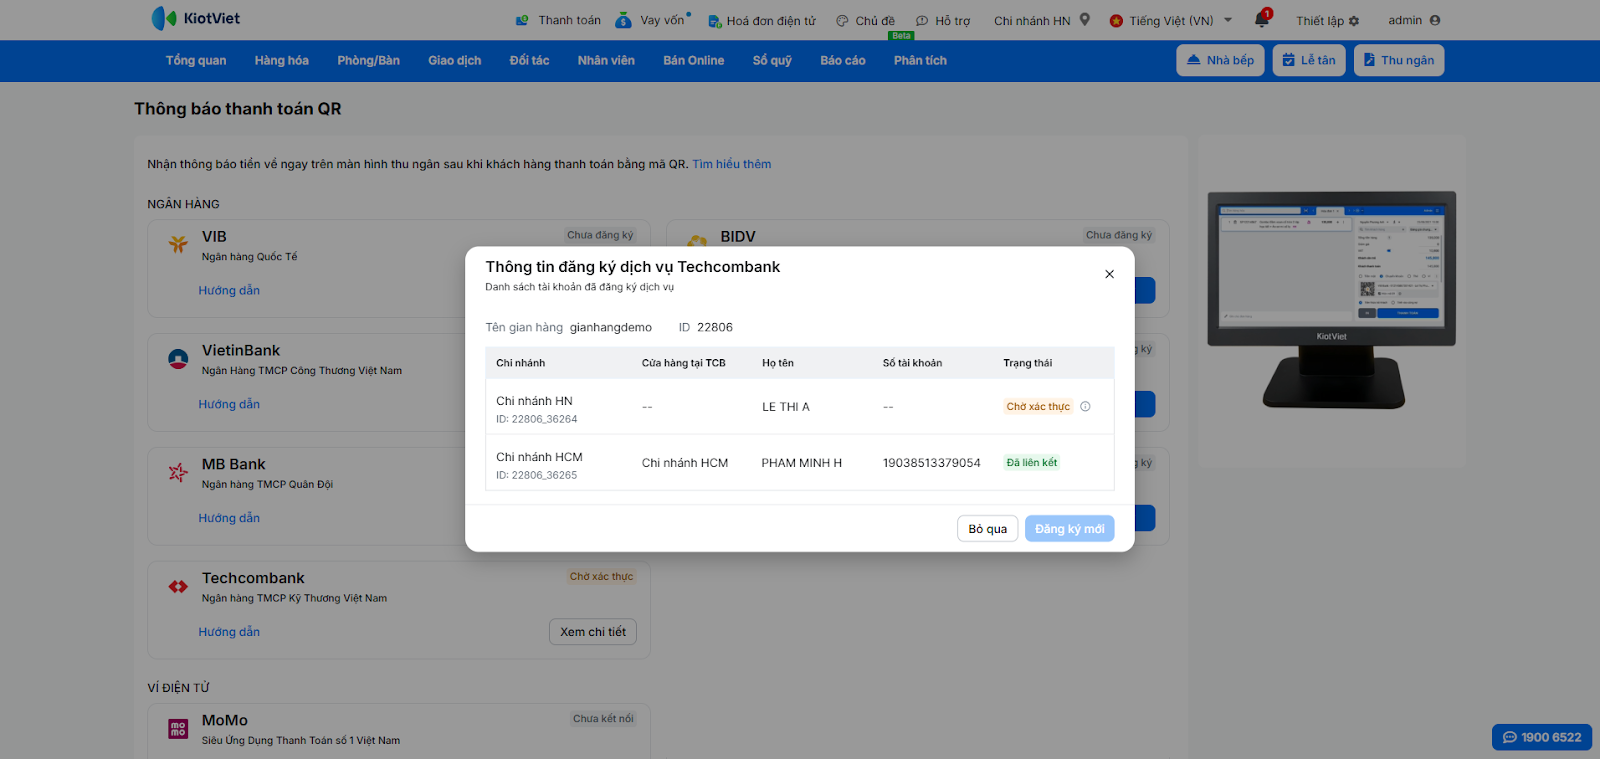Screen dimensions: 1600x759
Task: Open the Hàng hóa menu
Action: [281, 61]
